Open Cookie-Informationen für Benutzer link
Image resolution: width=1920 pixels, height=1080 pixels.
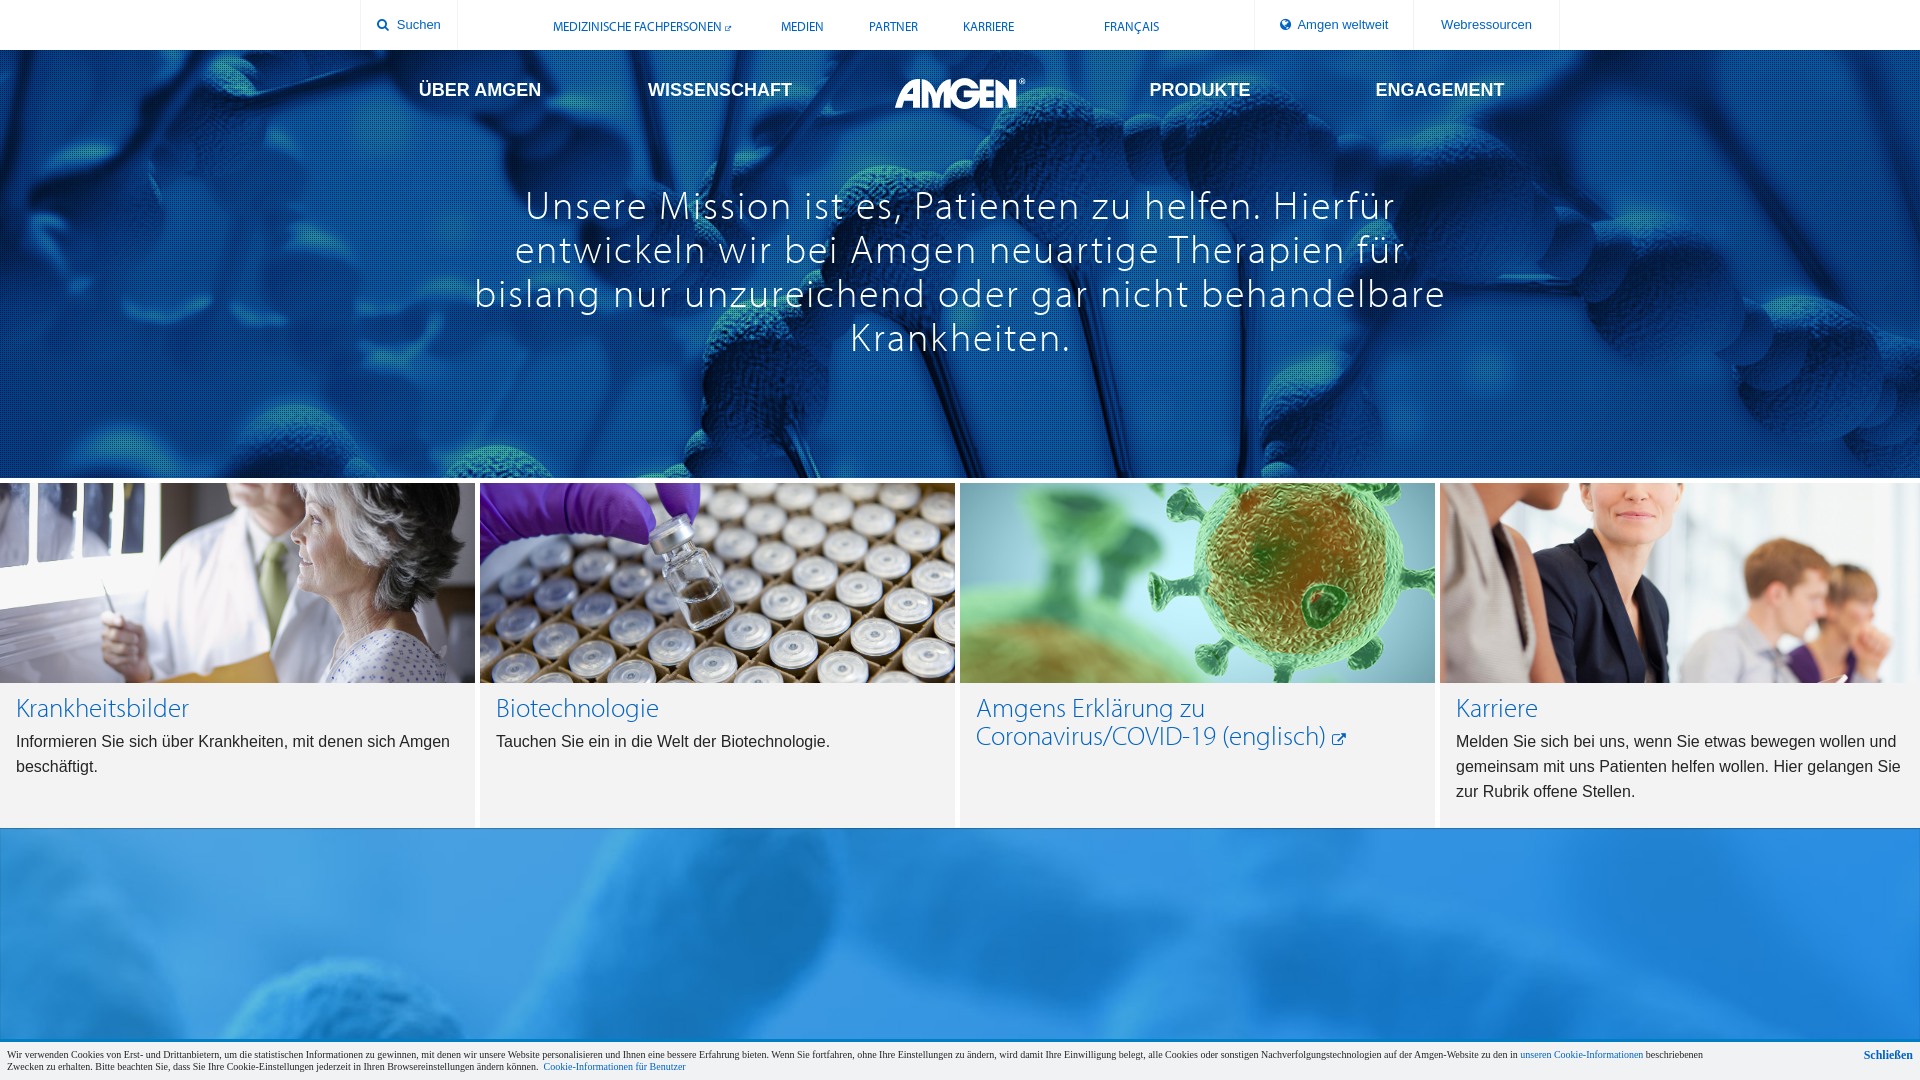[614, 1067]
